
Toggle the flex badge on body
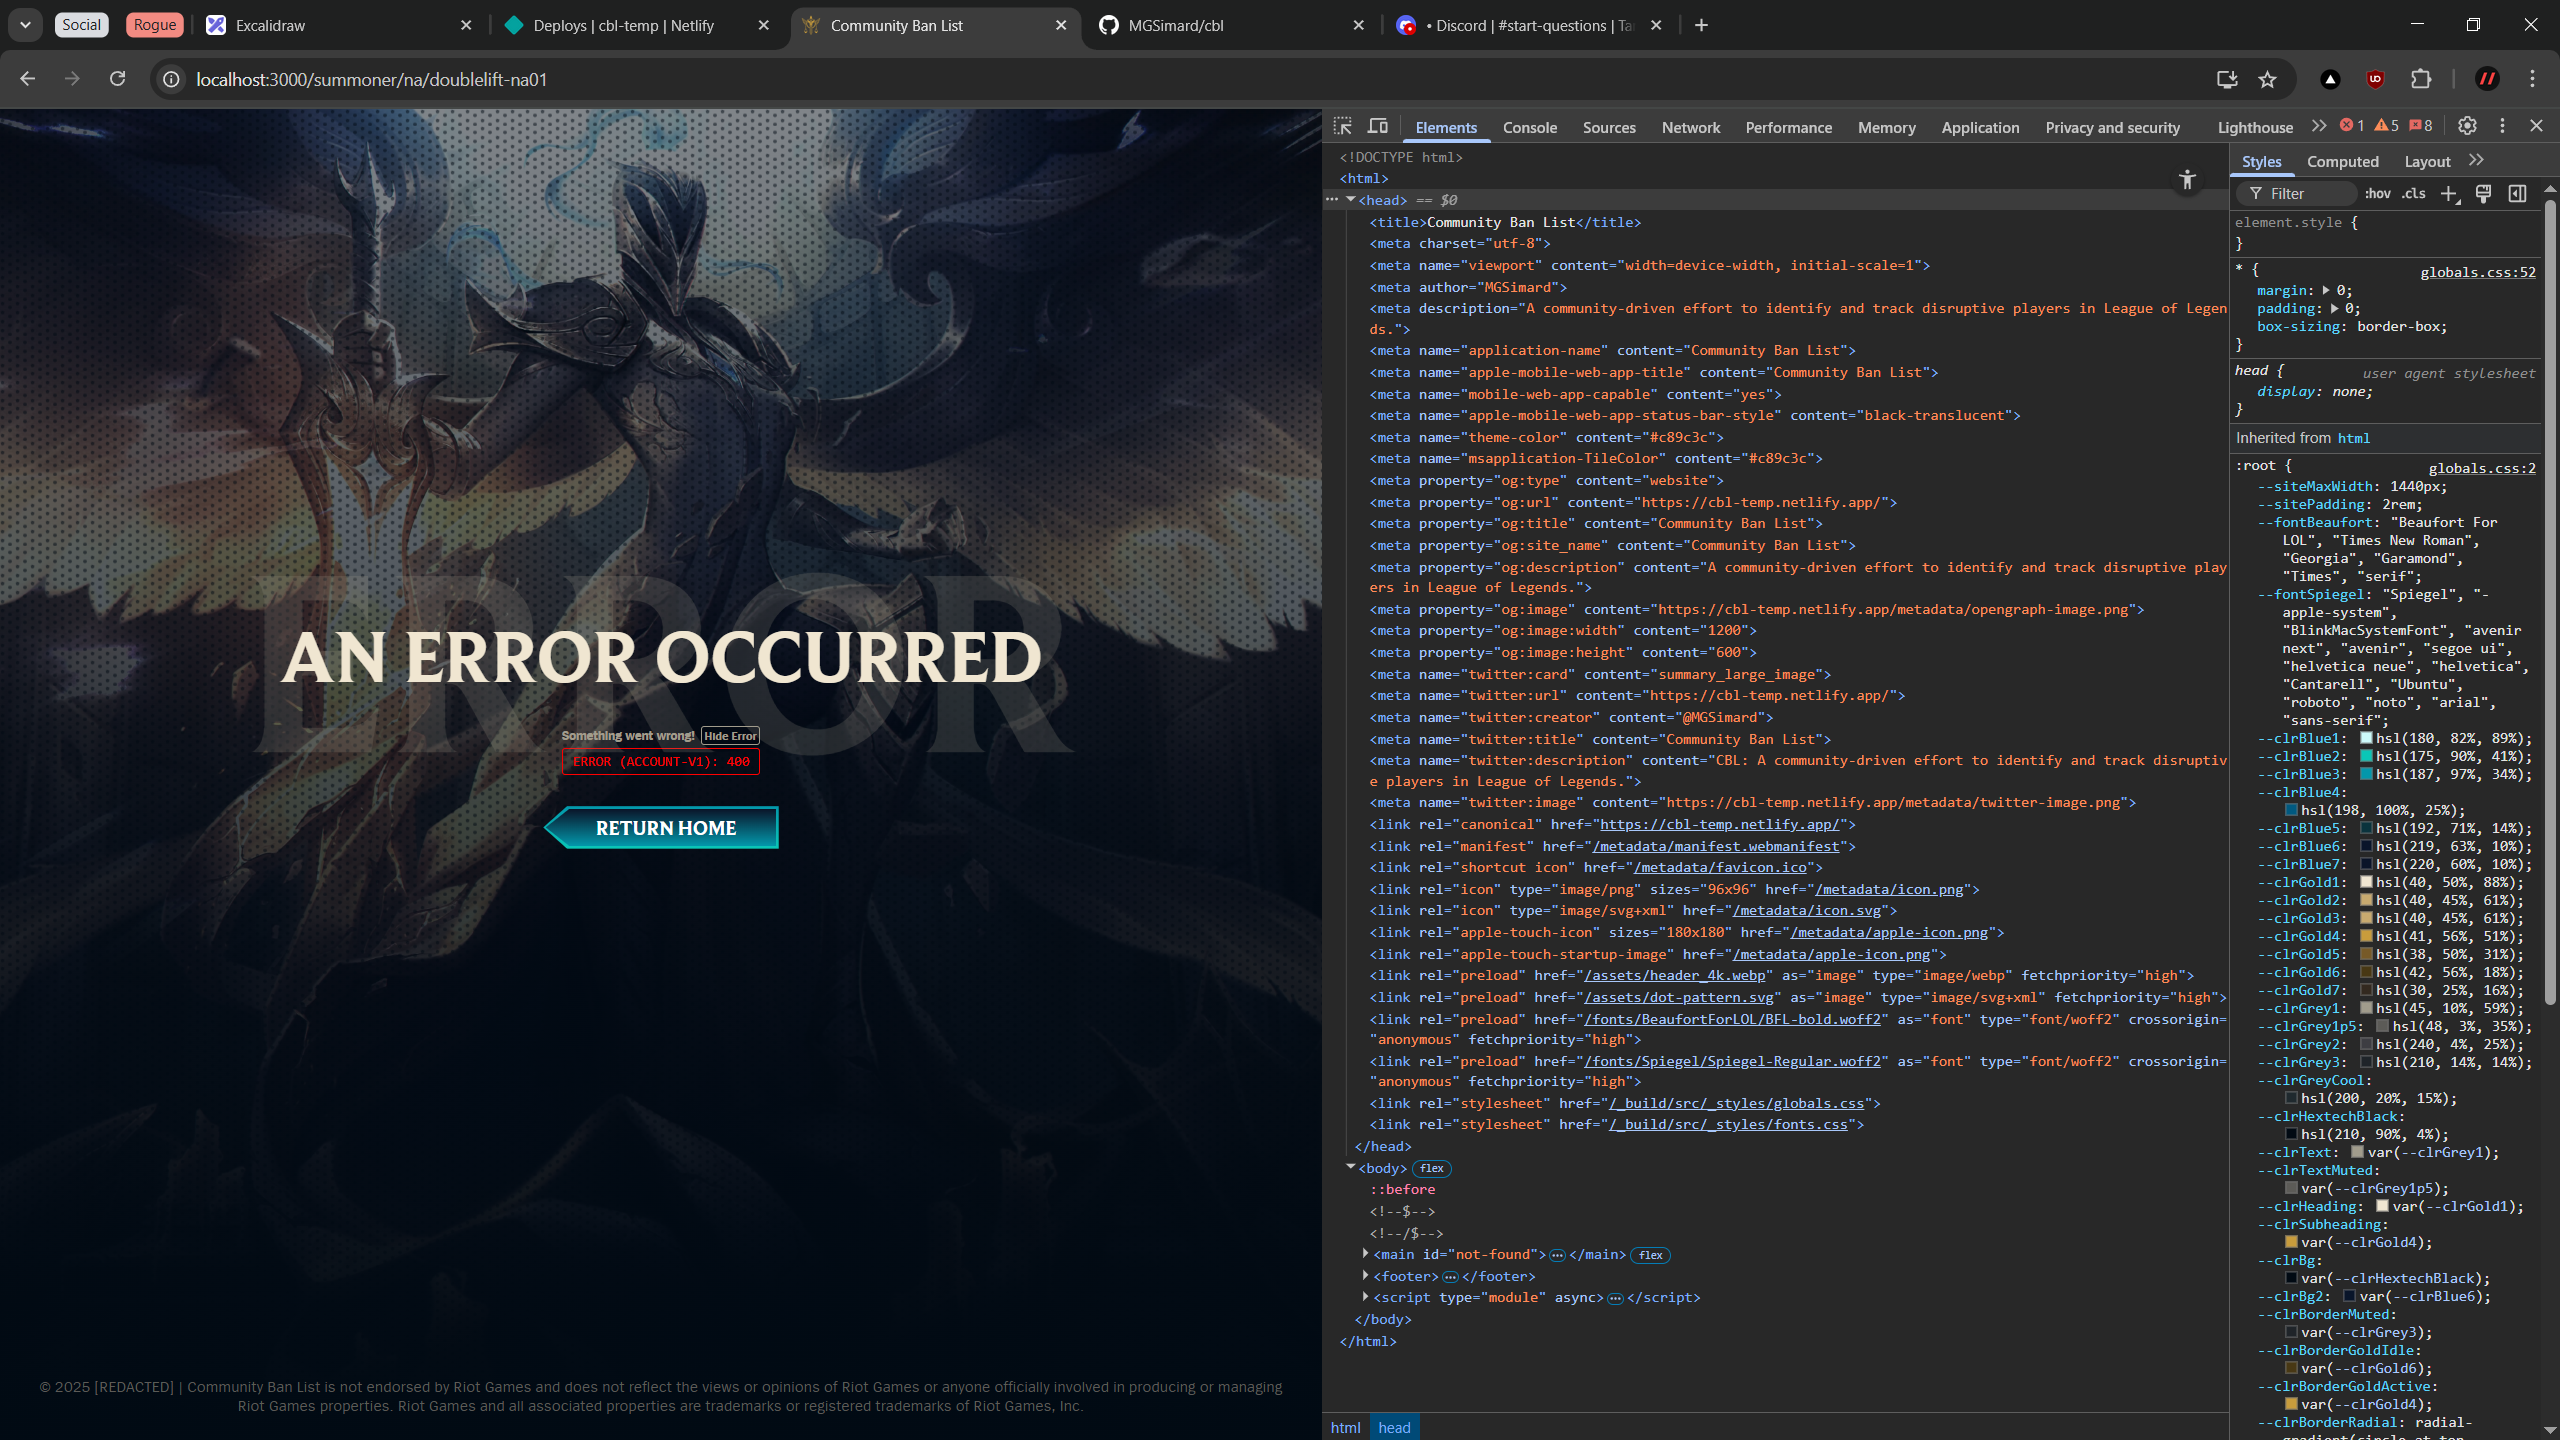click(x=1432, y=1168)
